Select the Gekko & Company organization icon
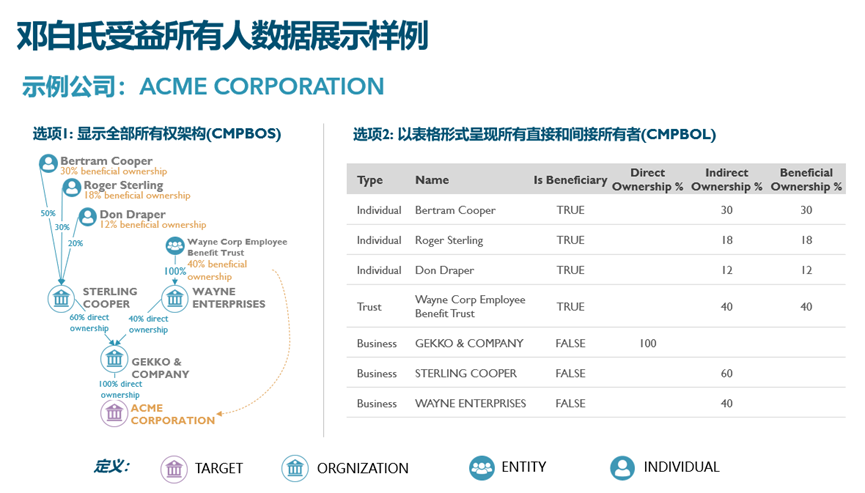The height and width of the screenshot is (493, 865). tap(114, 360)
